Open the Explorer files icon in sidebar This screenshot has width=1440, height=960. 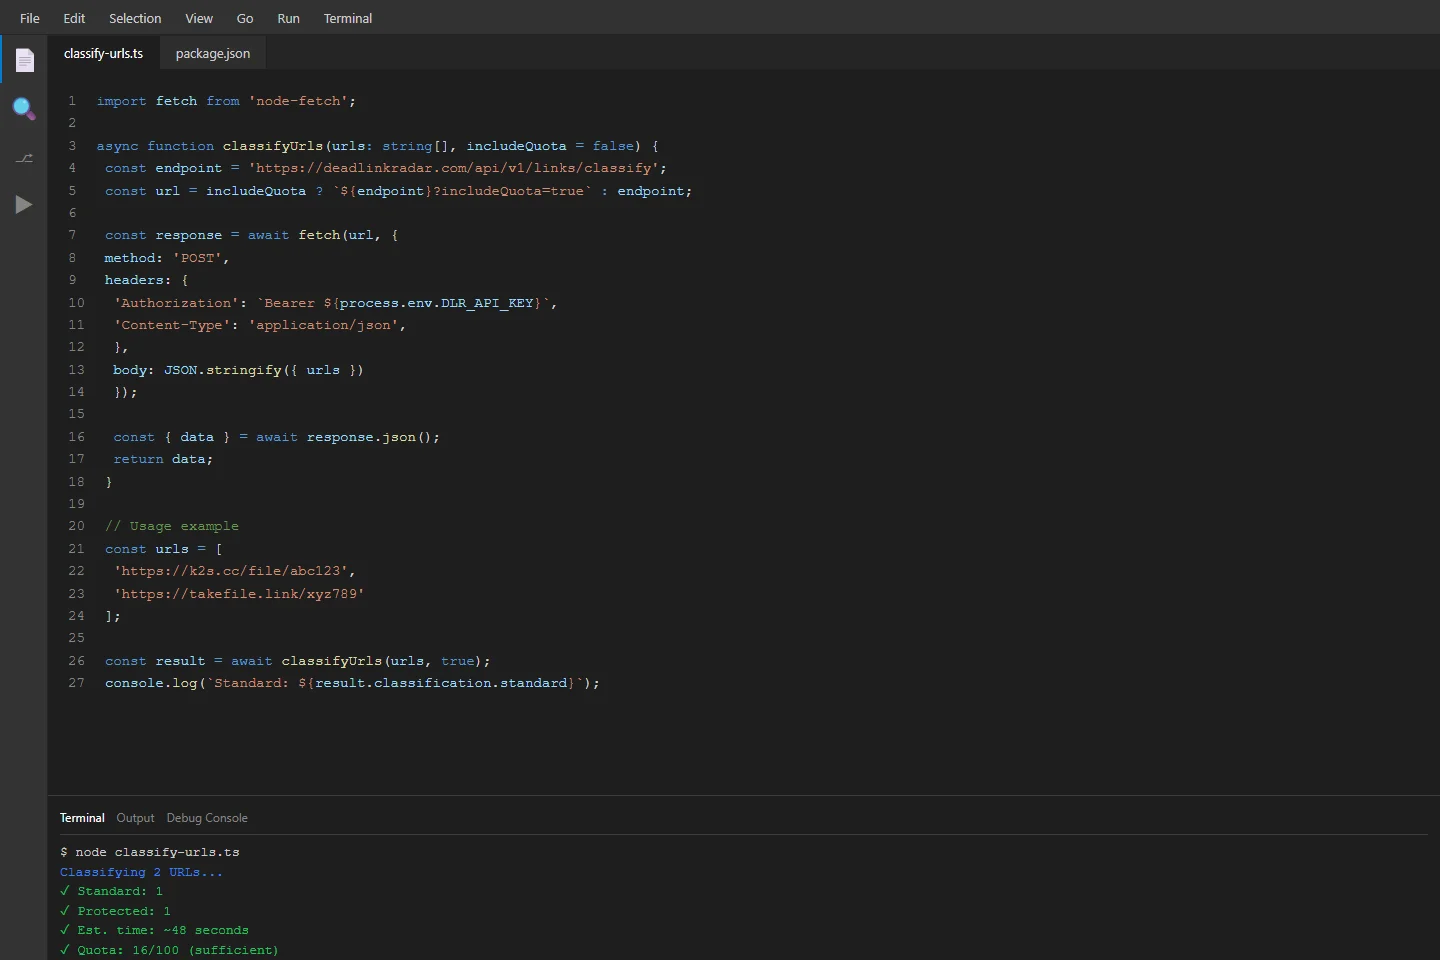point(24,61)
